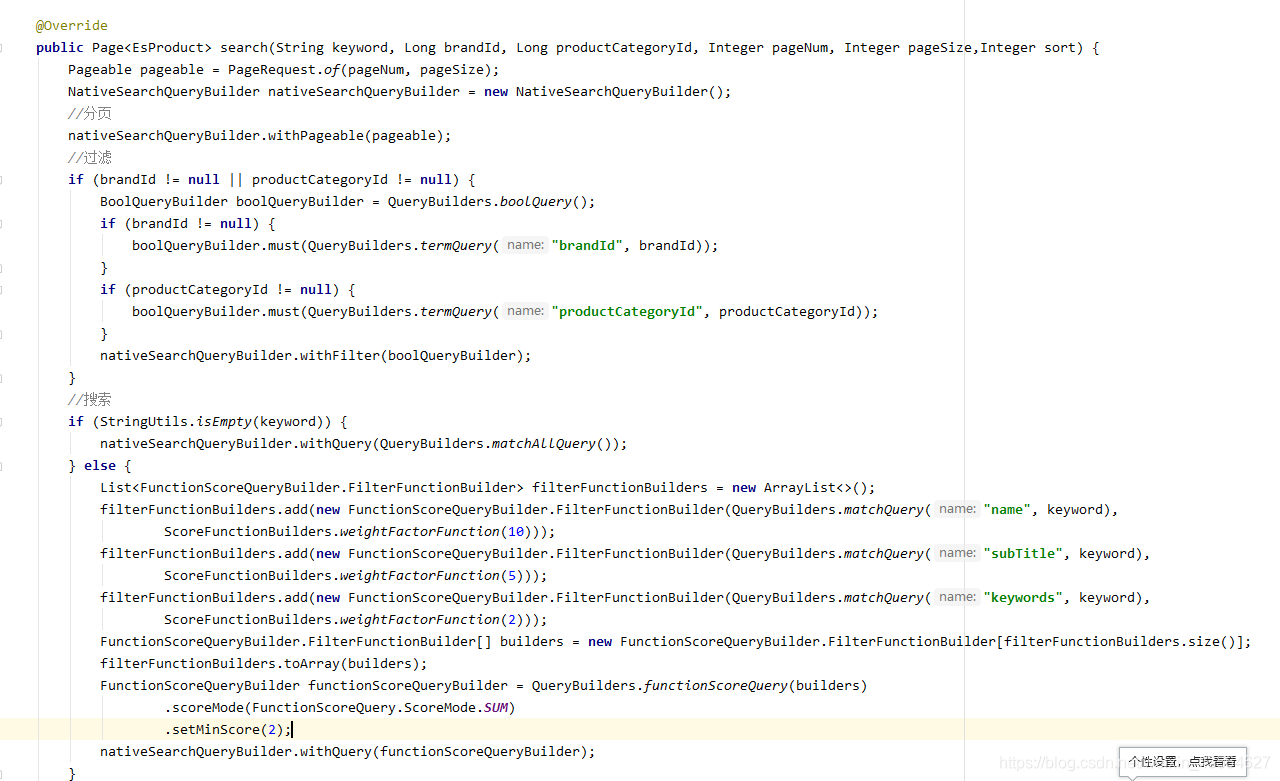Click the '.setMinScore(2)' line

coord(228,729)
